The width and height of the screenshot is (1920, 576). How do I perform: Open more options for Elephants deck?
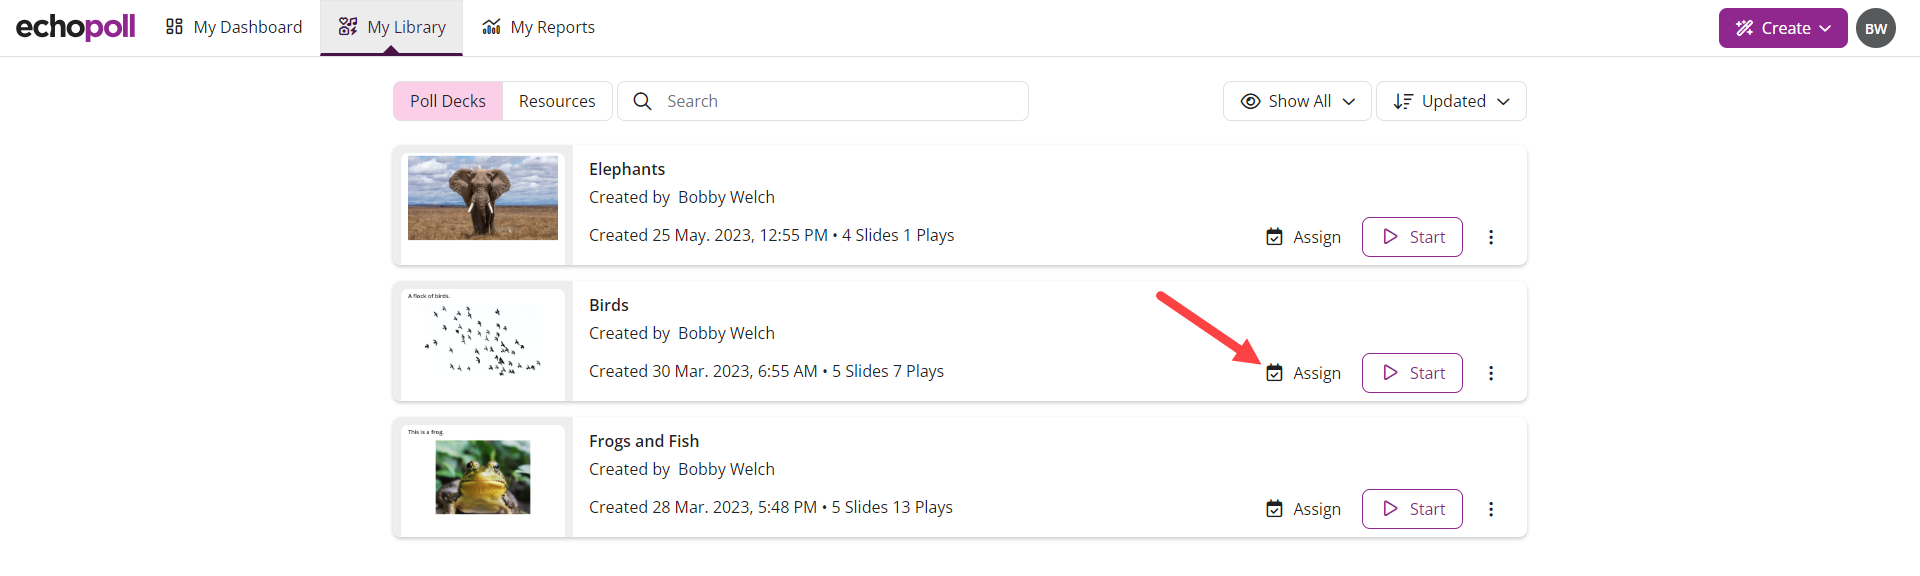pos(1490,237)
